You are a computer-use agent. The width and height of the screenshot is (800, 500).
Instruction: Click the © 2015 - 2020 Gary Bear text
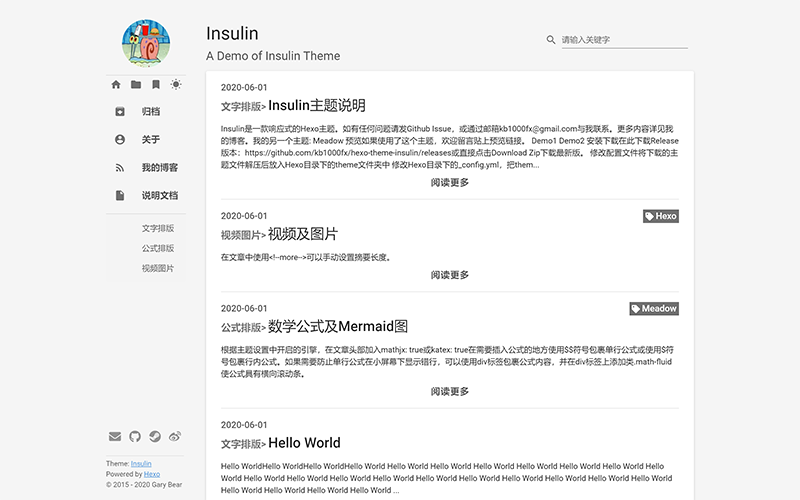tap(144, 485)
